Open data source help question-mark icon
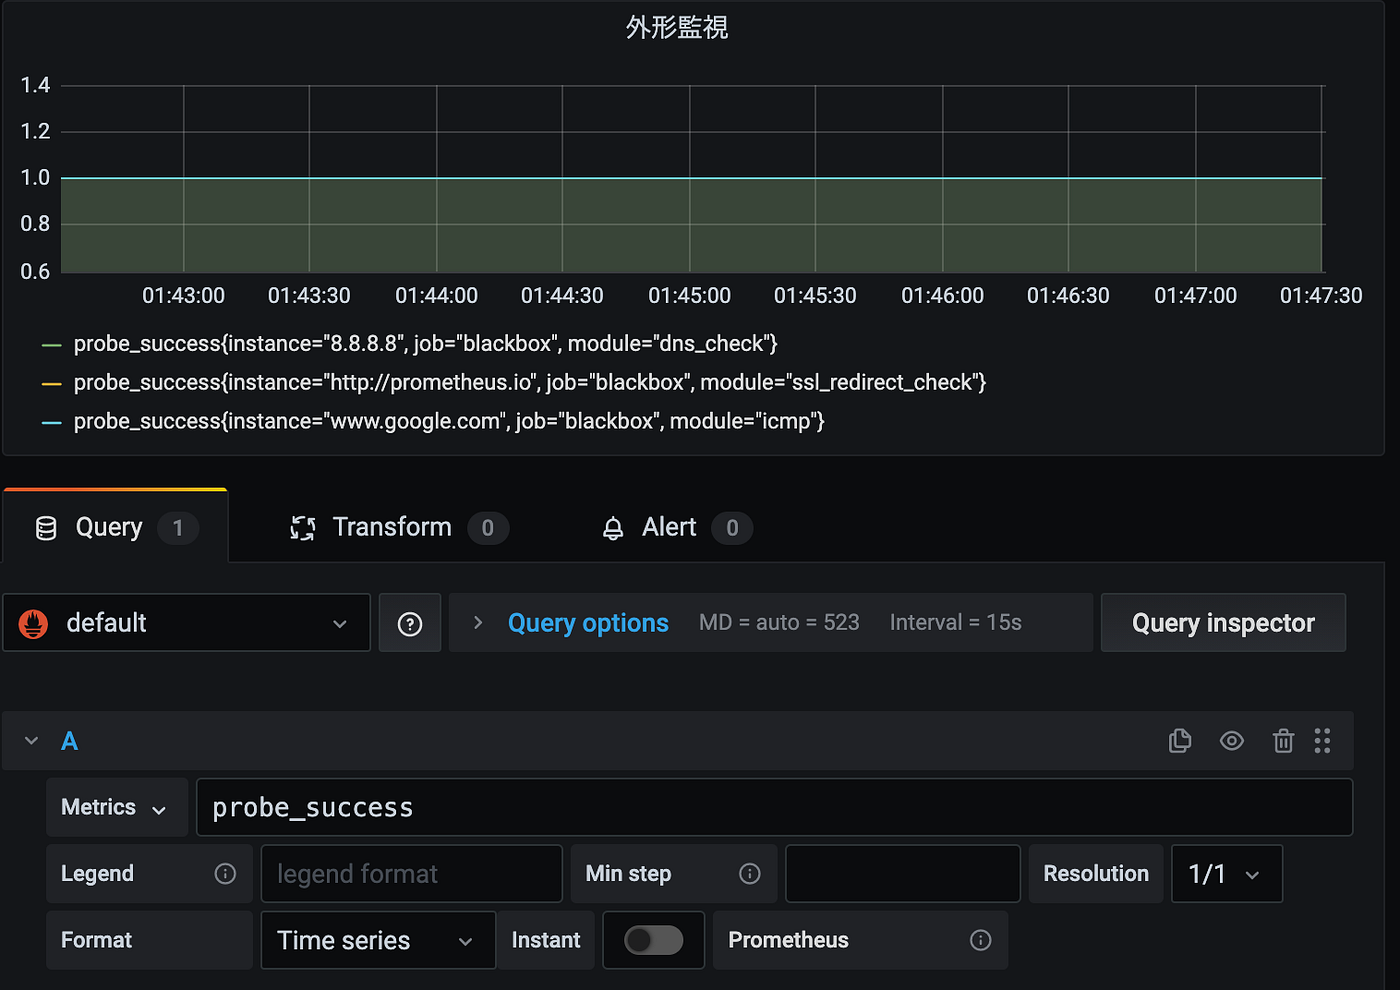 [410, 624]
